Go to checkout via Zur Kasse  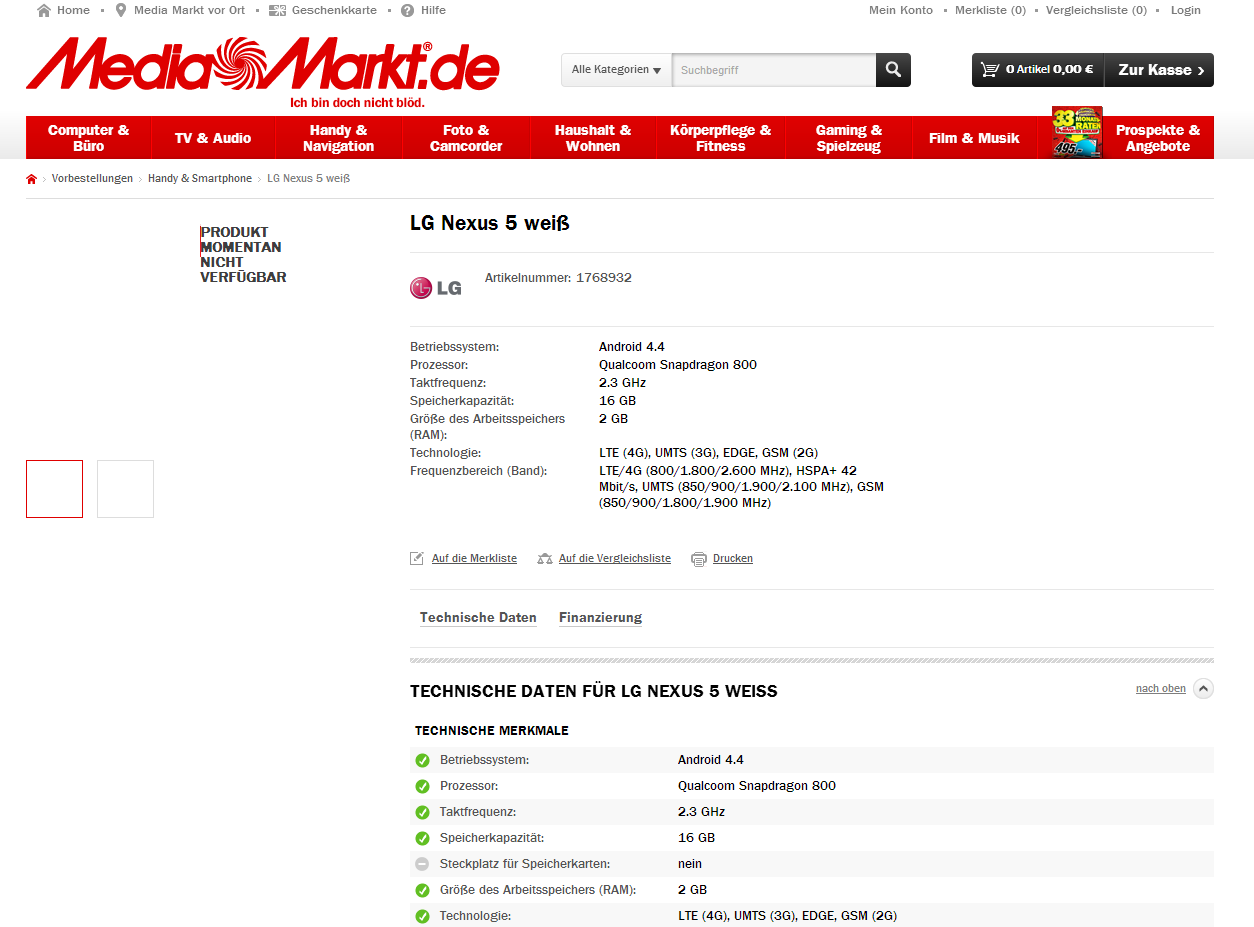point(1160,70)
